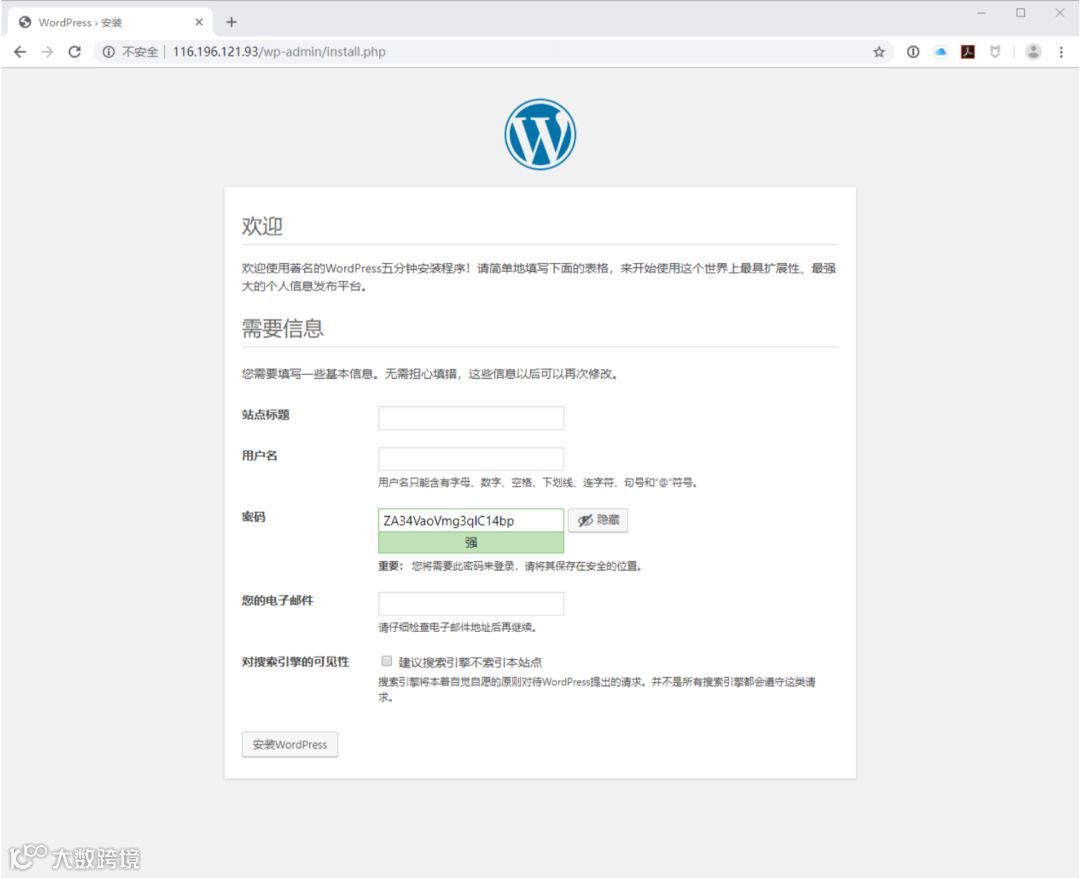The width and height of the screenshot is (1080, 878).
Task: Open the circled info extension icon
Action: click(913, 52)
